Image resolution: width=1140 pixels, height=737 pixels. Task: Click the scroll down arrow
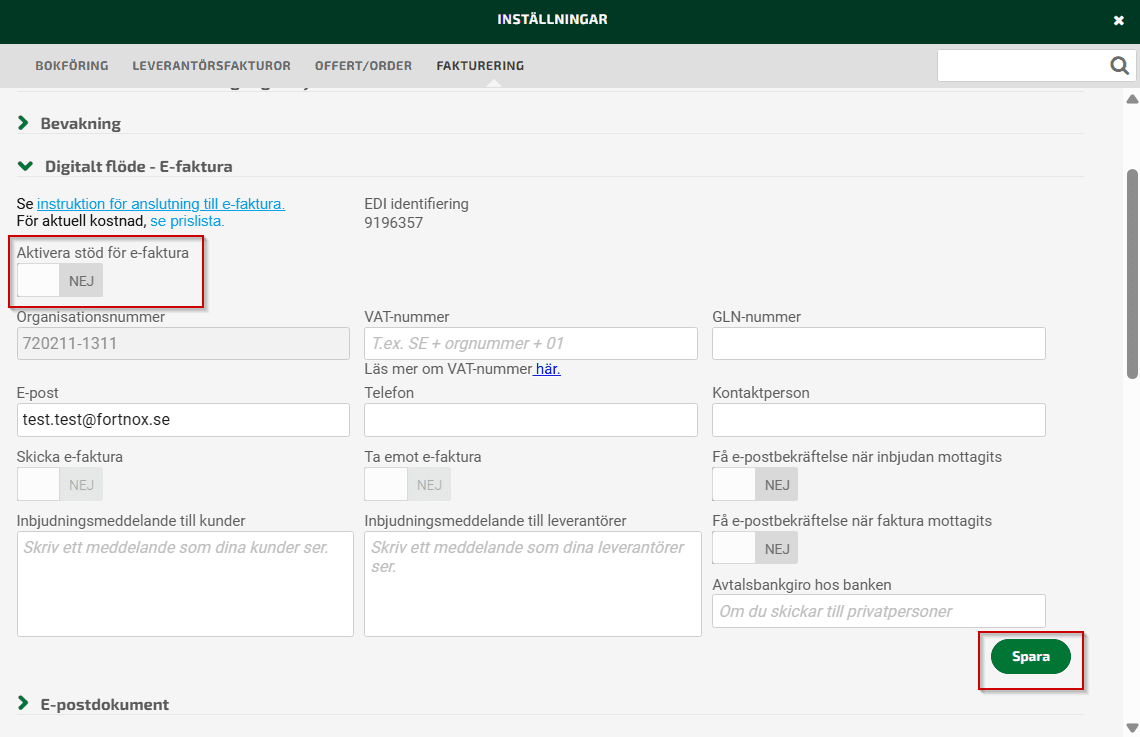[x=1132, y=727]
